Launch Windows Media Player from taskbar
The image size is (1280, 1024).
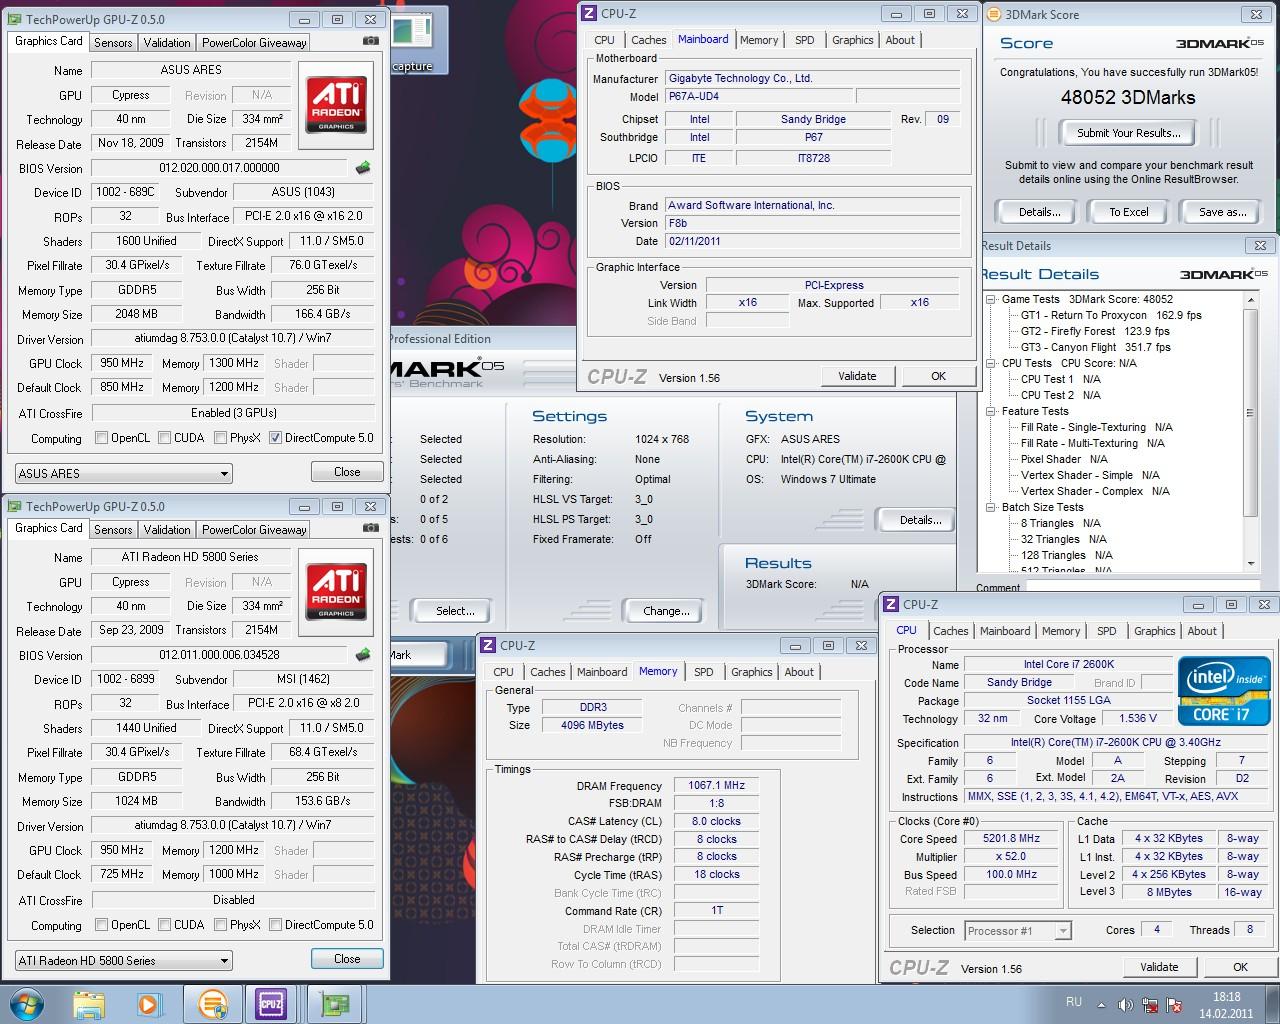coord(149,1003)
